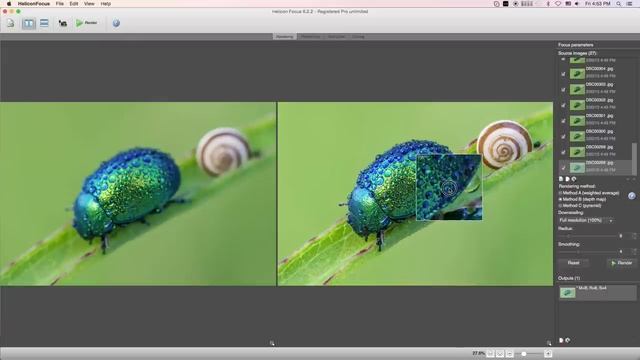Screen dimensions: 640x360
Task: Click the Smoothing value stepper arrows
Action: [x=634, y=252]
